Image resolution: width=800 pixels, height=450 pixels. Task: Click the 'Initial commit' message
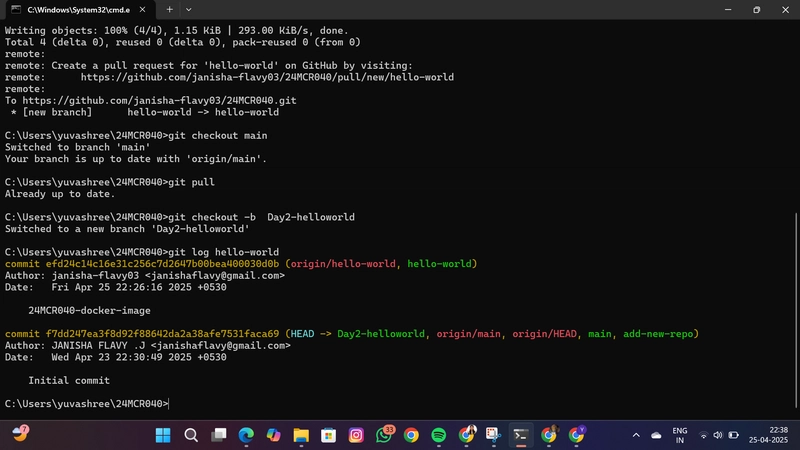click(x=69, y=381)
